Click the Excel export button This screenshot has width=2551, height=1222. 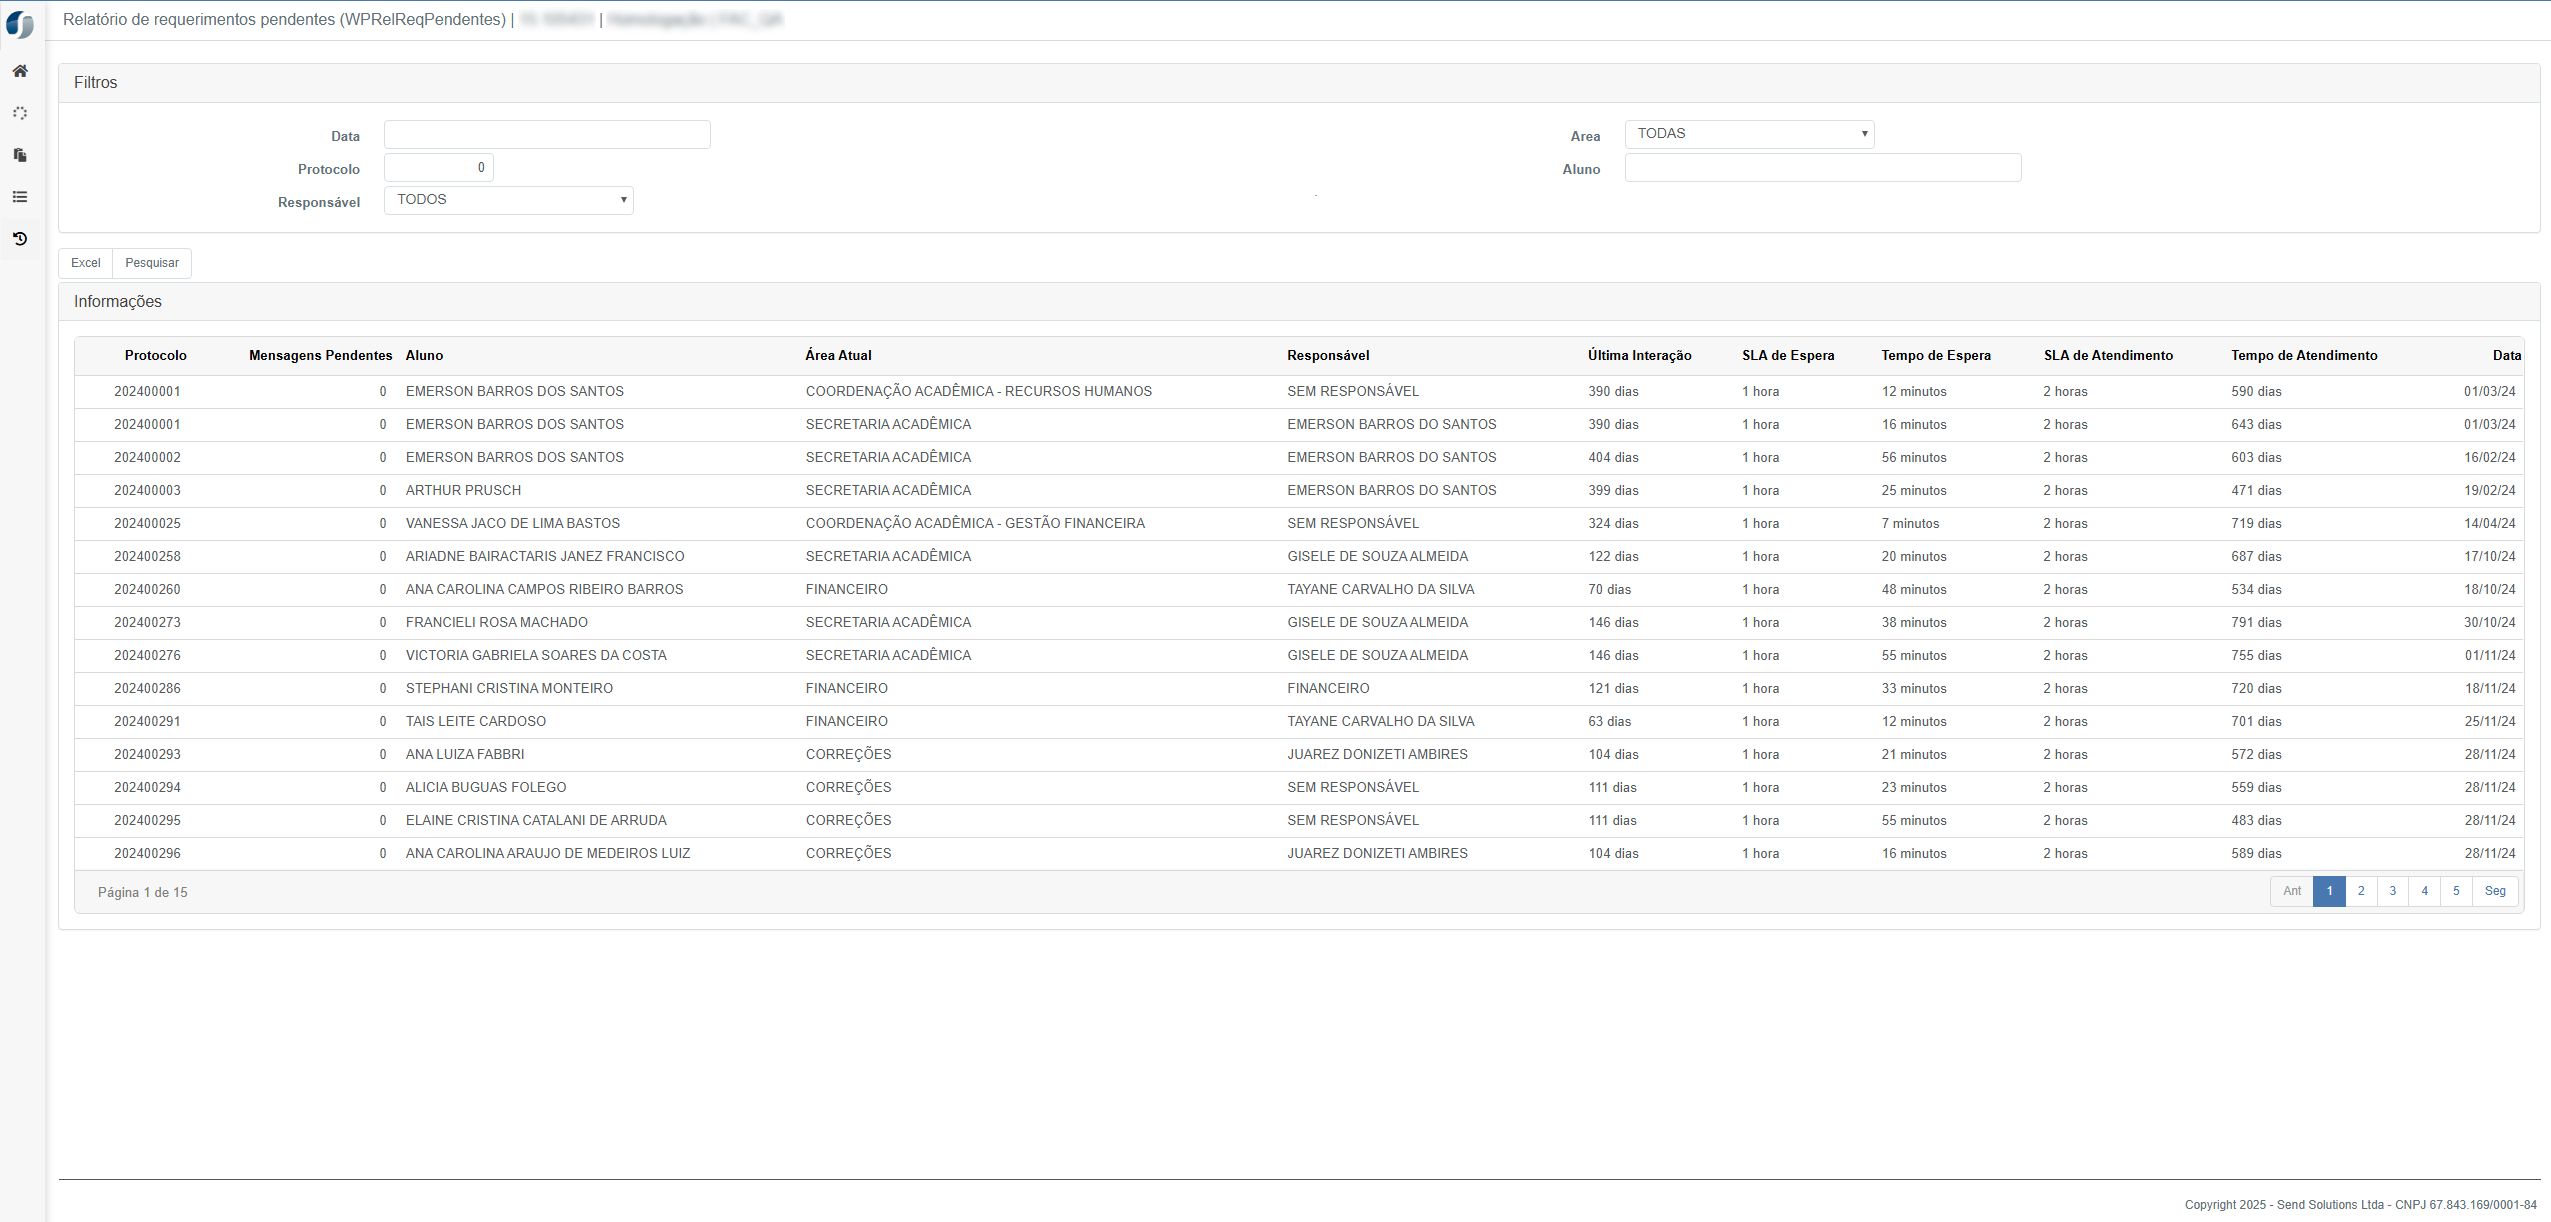pyautogui.click(x=86, y=263)
